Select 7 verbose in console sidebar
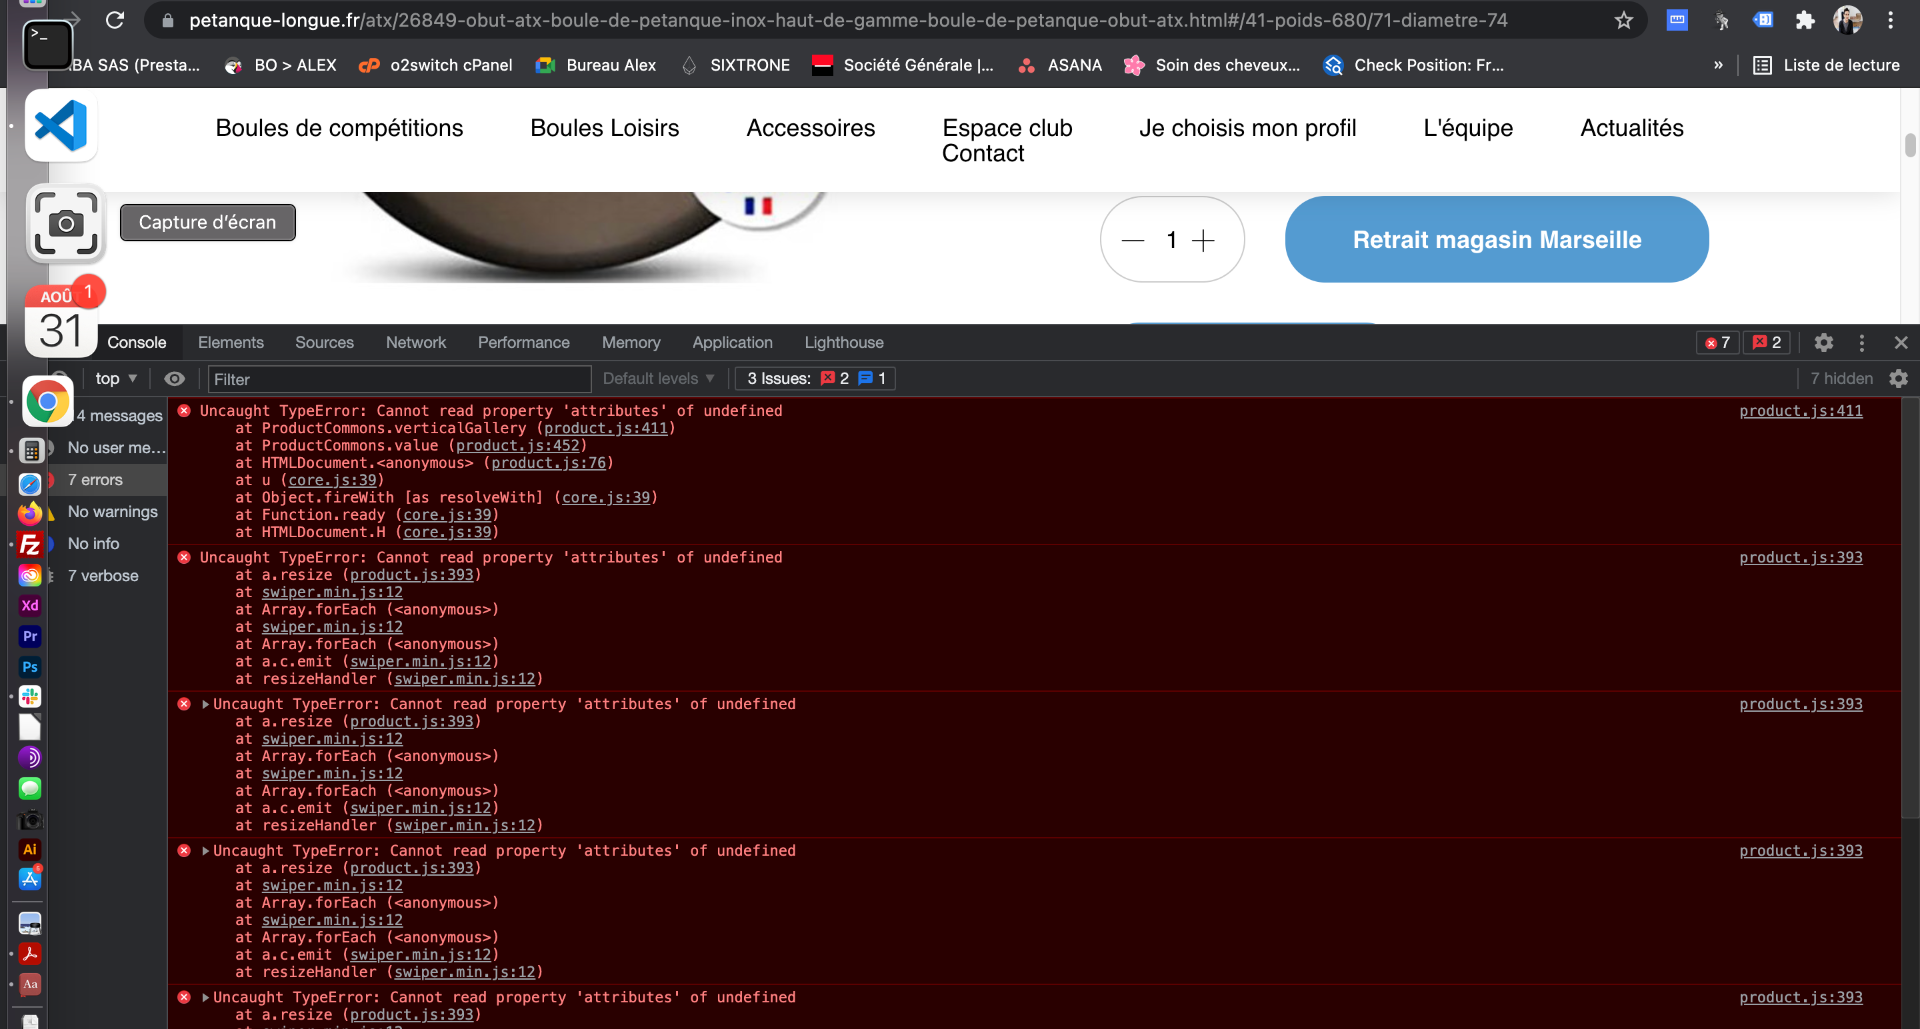This screenshot has width=1920, height=1029. [x=103, y=576]
